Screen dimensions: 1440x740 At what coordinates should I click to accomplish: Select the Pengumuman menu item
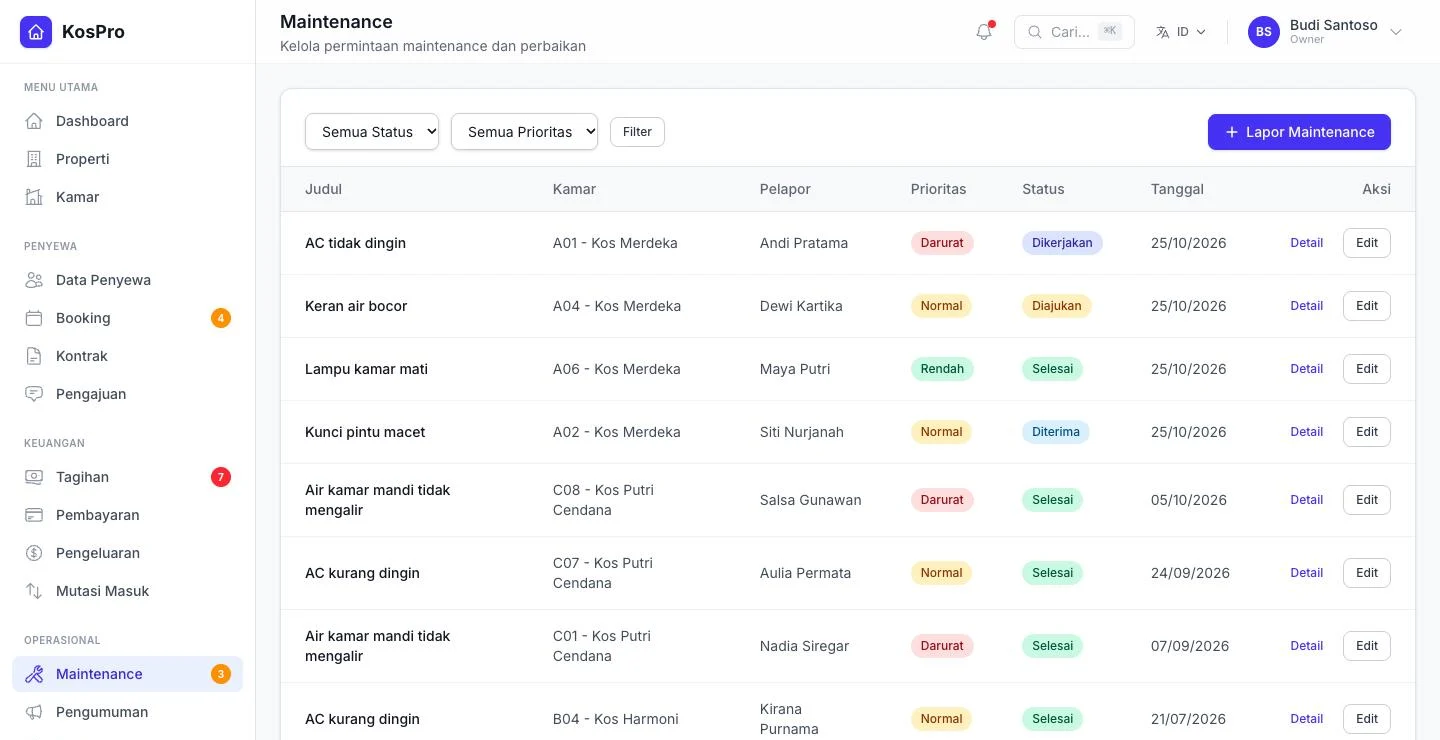[127, 712]
